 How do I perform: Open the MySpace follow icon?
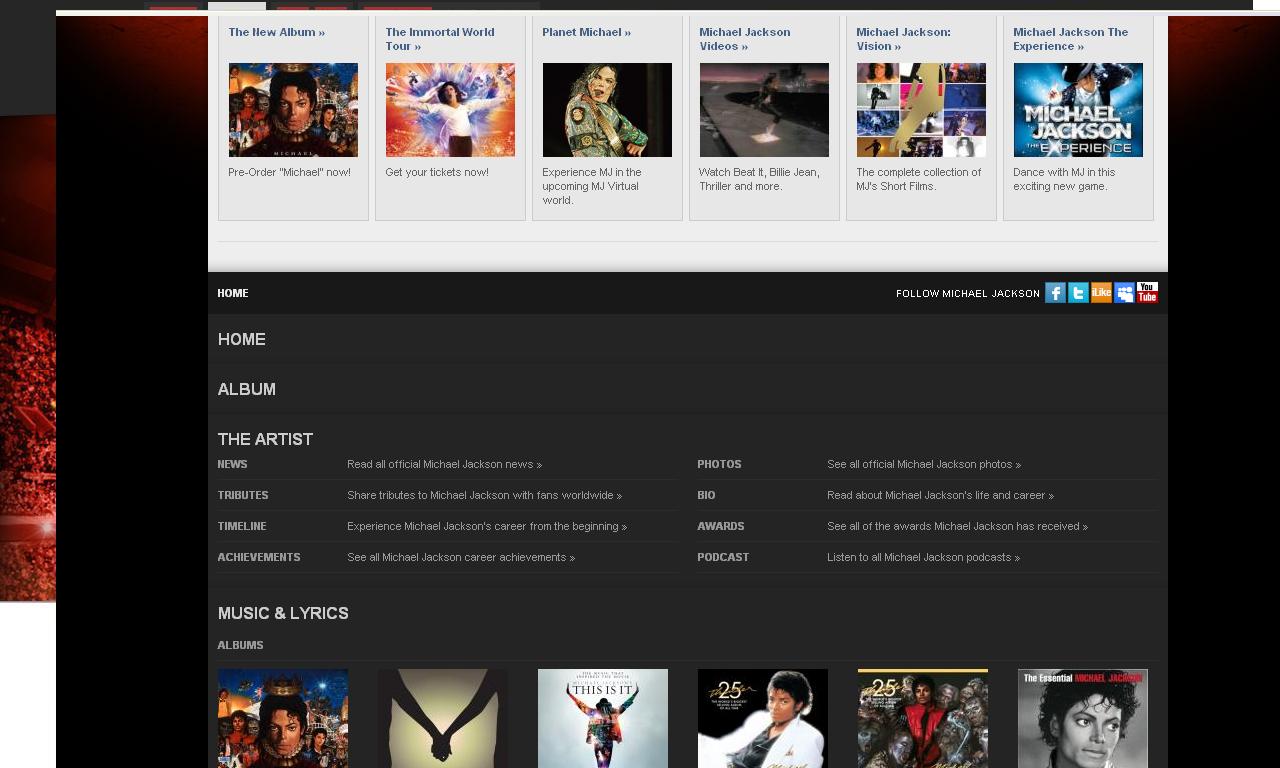click(1124, 293)
